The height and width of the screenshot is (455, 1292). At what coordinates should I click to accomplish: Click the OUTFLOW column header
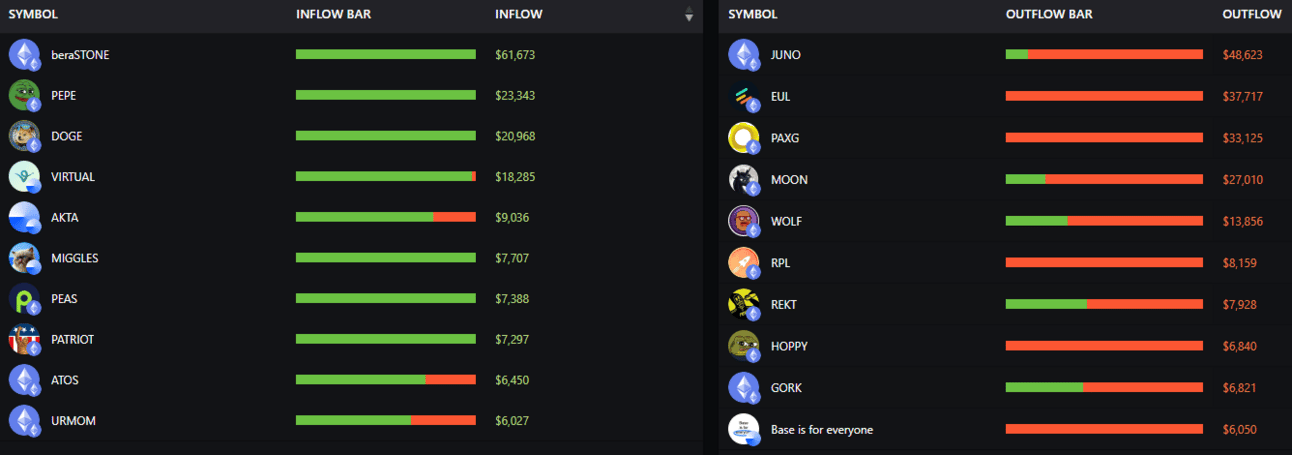click(1252, 14)
